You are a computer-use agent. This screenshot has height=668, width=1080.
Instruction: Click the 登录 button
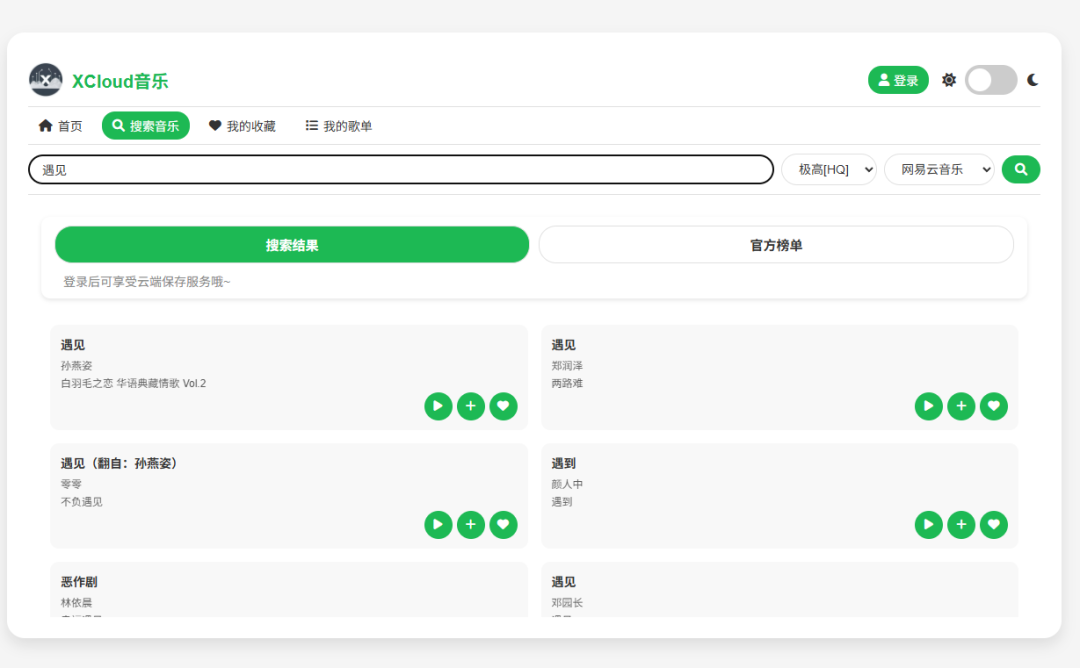[x=897, y=80]
